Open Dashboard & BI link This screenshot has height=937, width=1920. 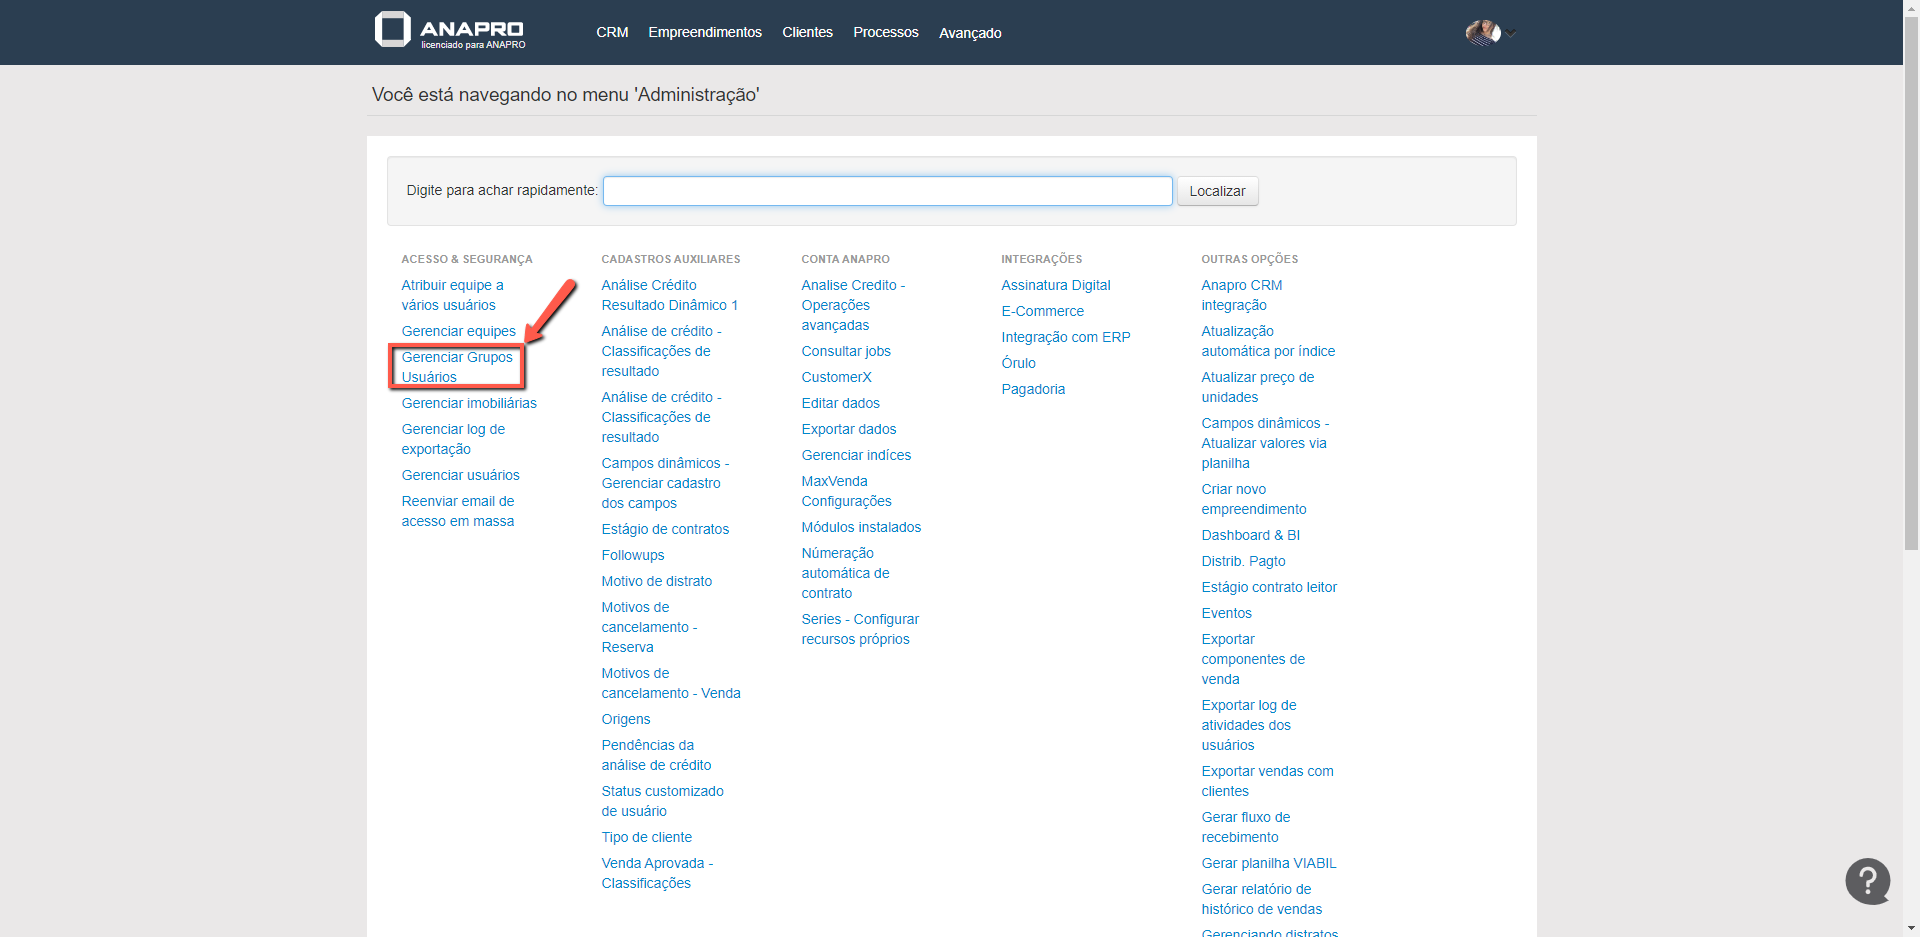click(x=1250, y=535)
